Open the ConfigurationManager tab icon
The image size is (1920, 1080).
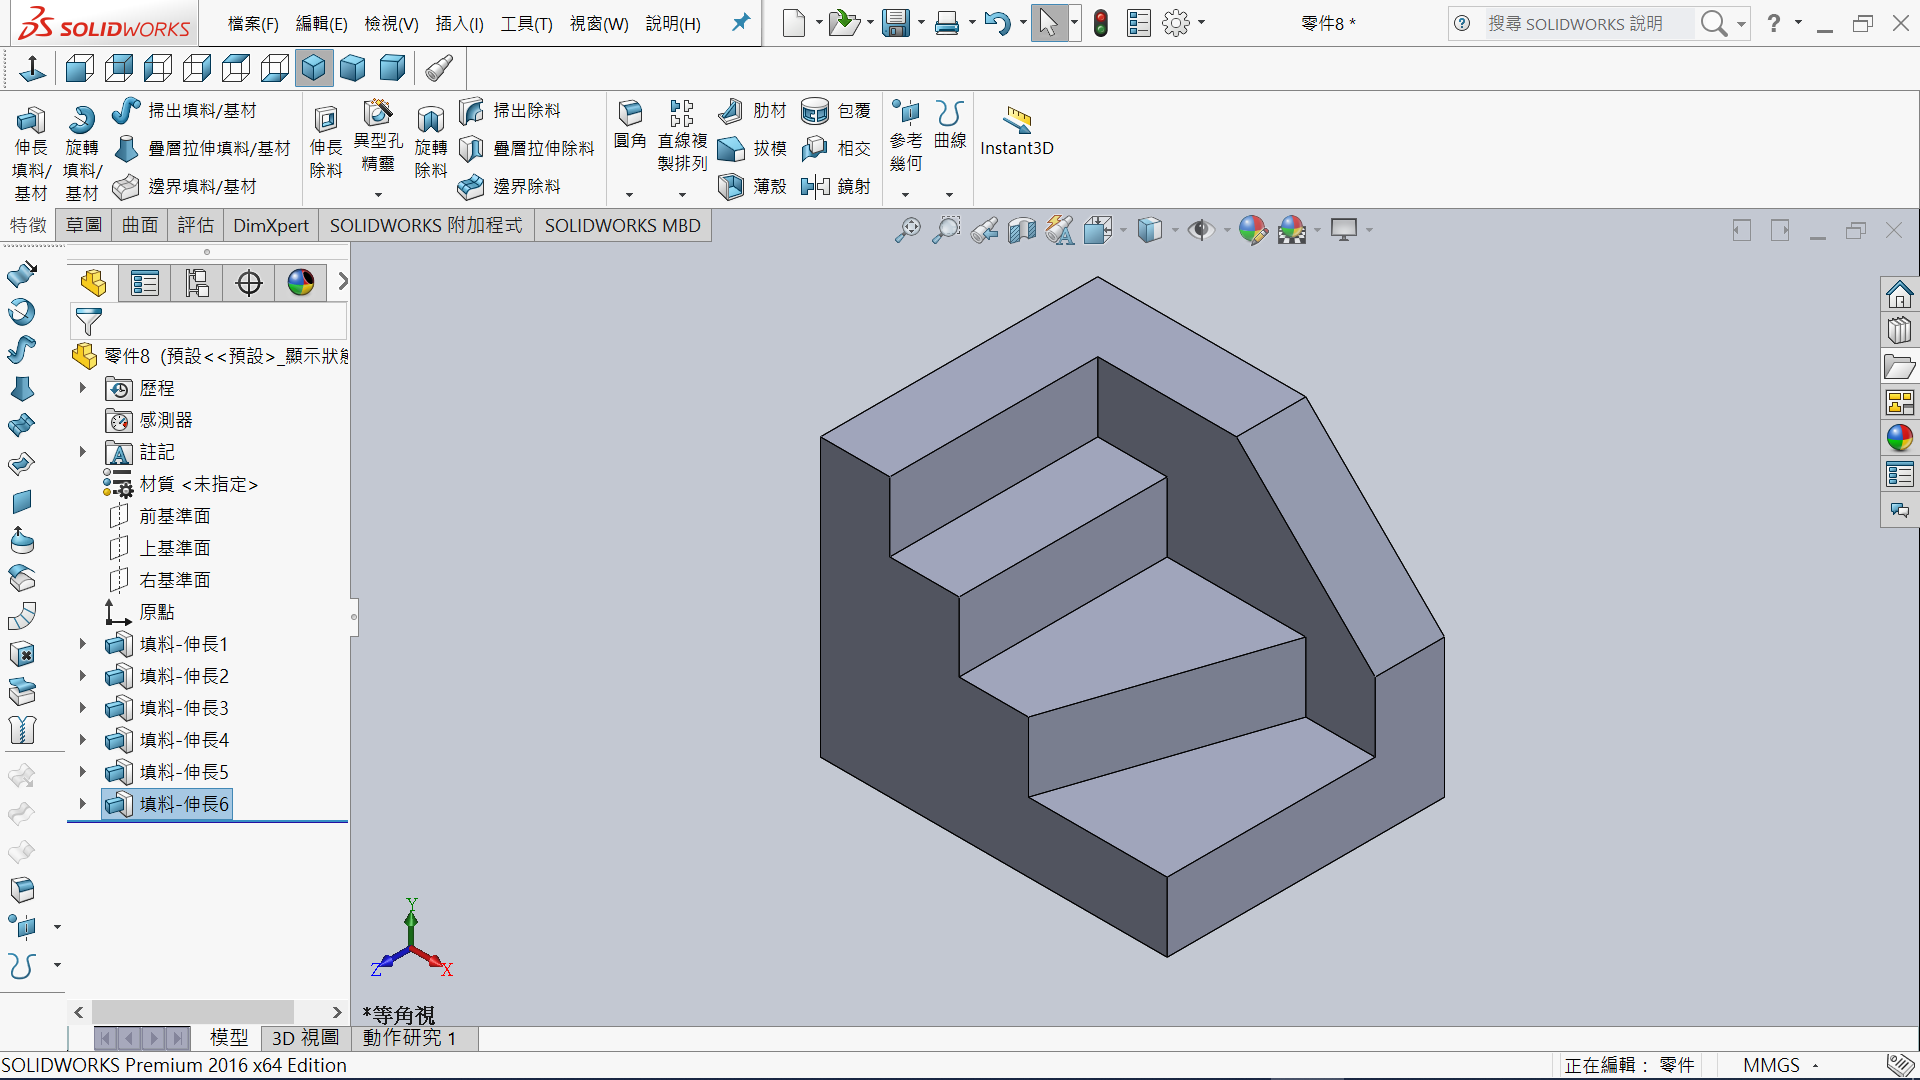pos(197,283)
